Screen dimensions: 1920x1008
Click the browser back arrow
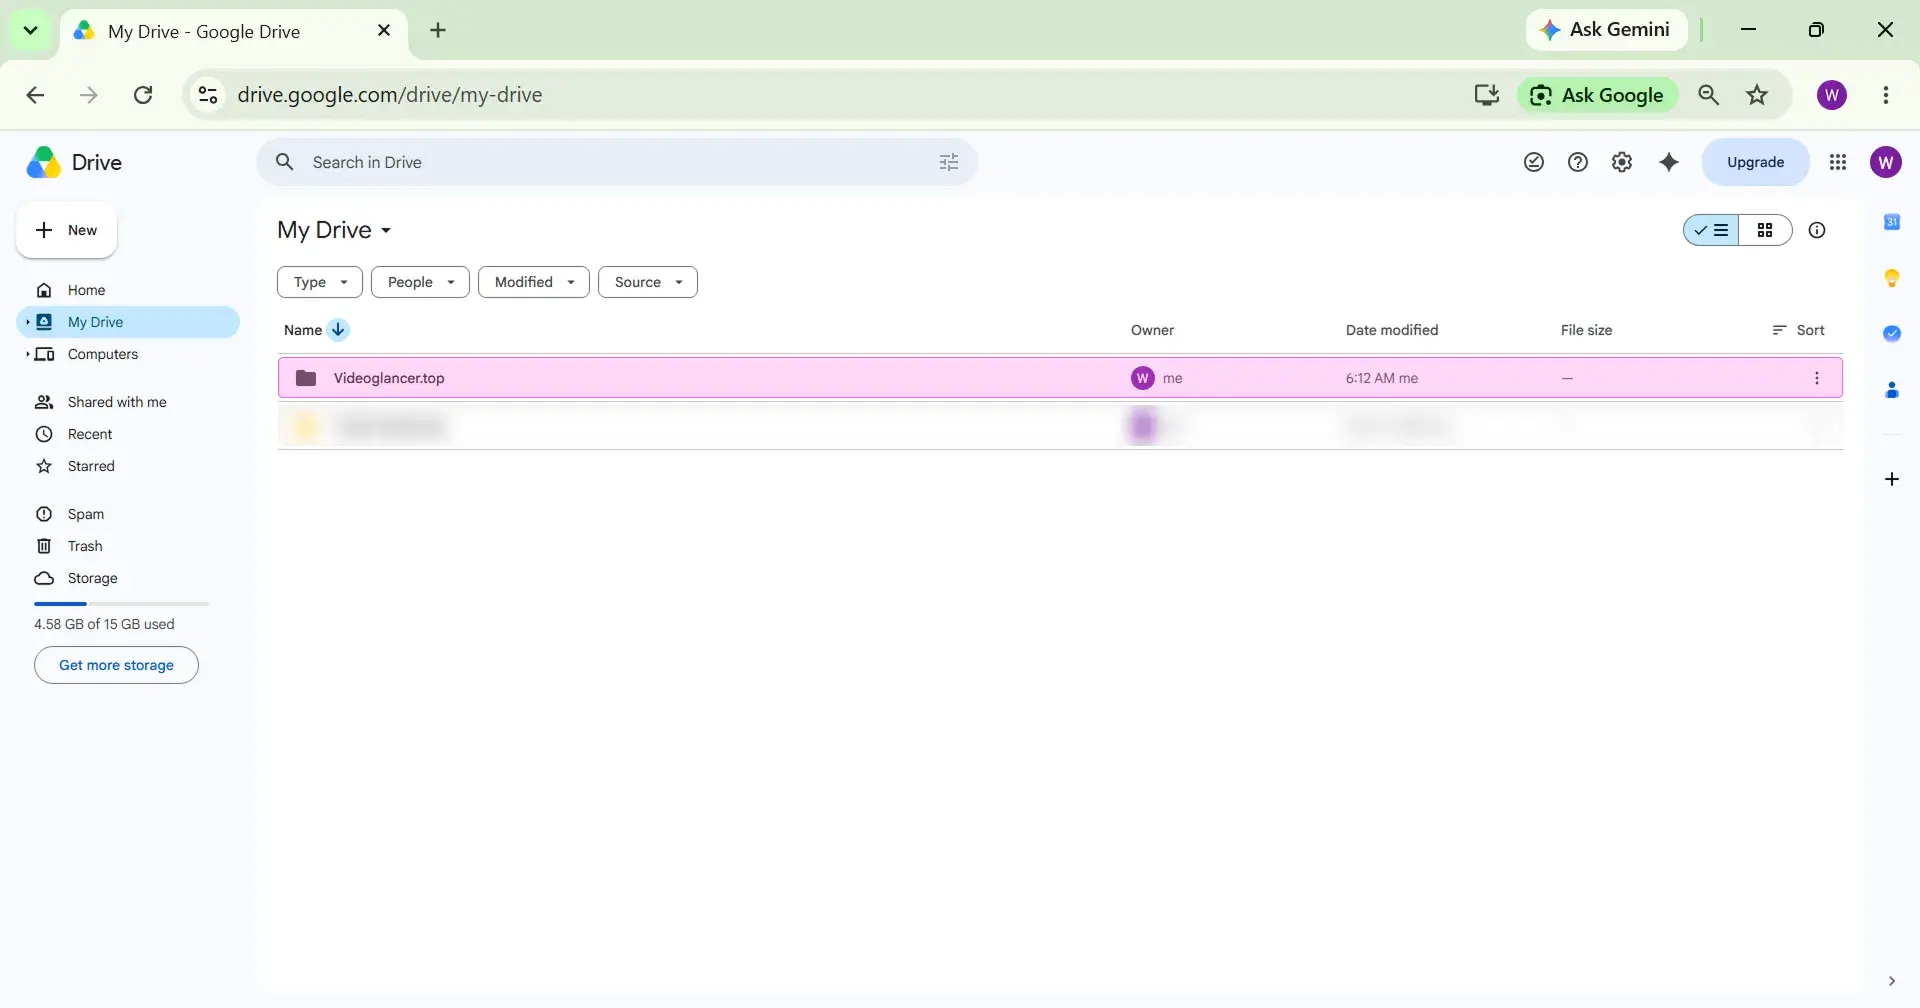pyautogui.click(x=35, y=95)
